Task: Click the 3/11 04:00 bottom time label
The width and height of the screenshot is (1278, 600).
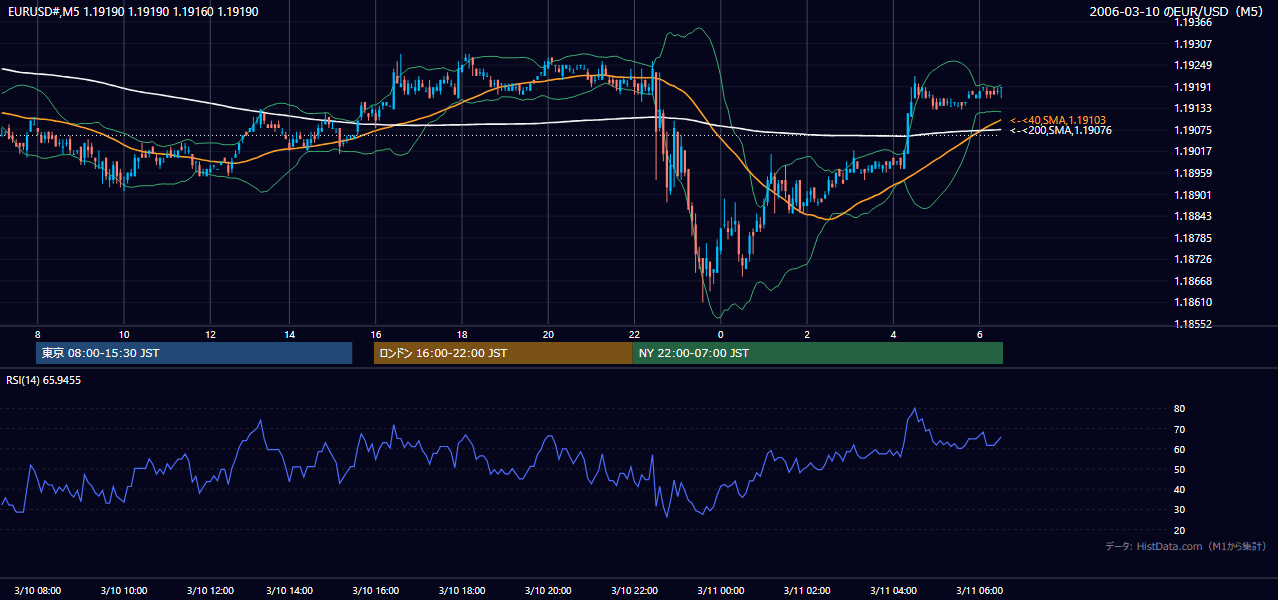Action: pyautogui.click(x=892, y=590)
